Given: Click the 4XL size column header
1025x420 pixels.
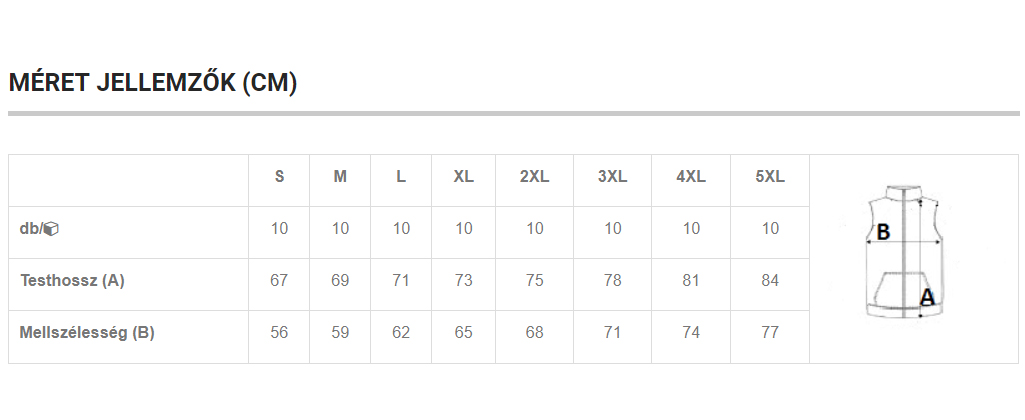Looking at the screenshot, I should (x=691, y=177).
